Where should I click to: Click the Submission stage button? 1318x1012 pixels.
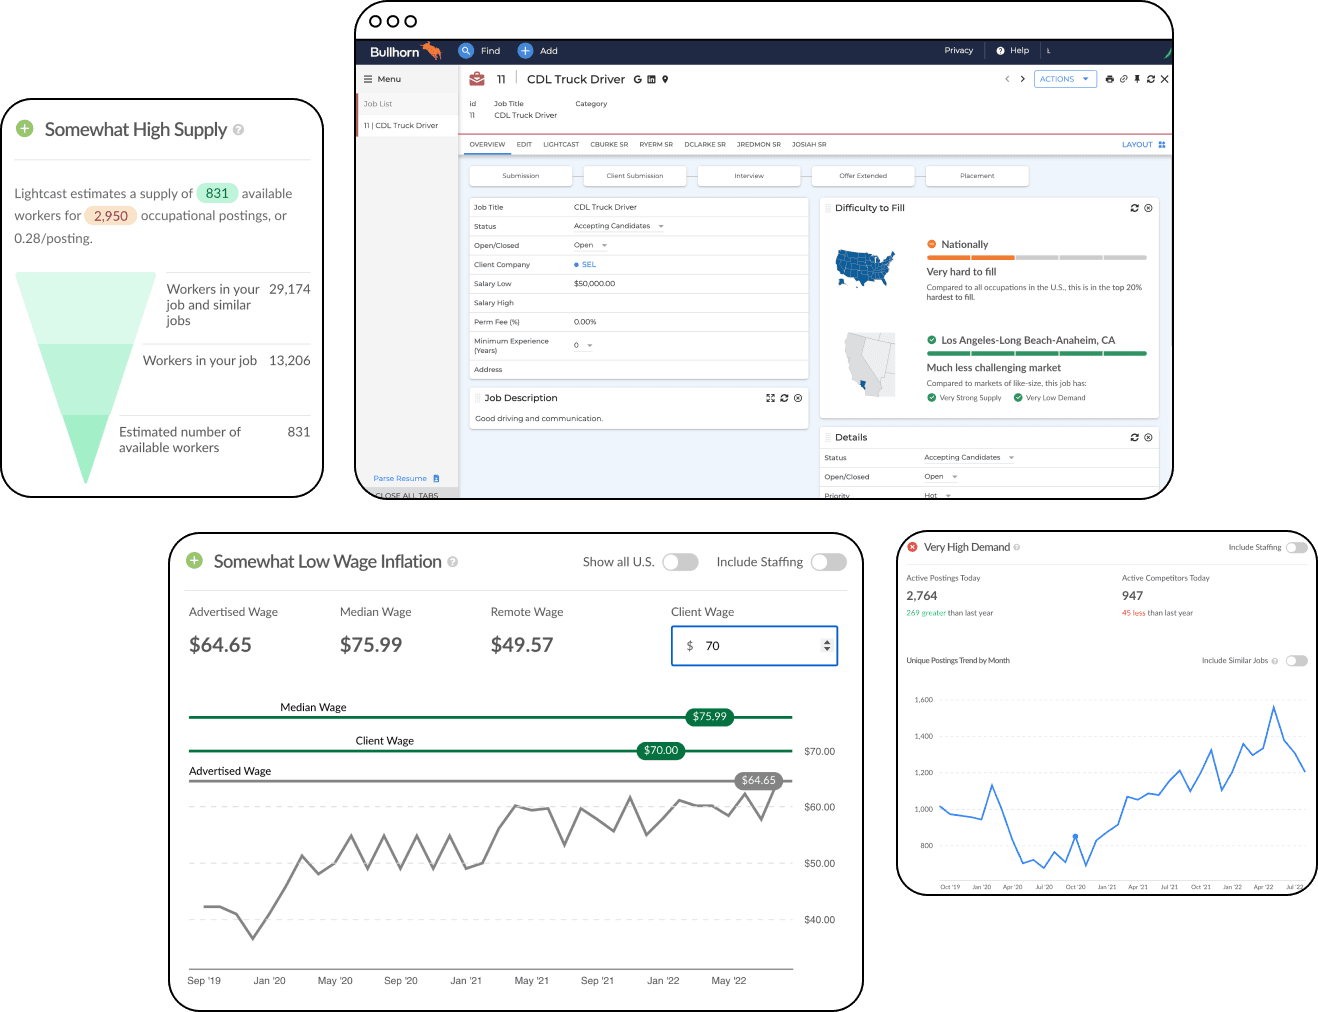(521, 176)
